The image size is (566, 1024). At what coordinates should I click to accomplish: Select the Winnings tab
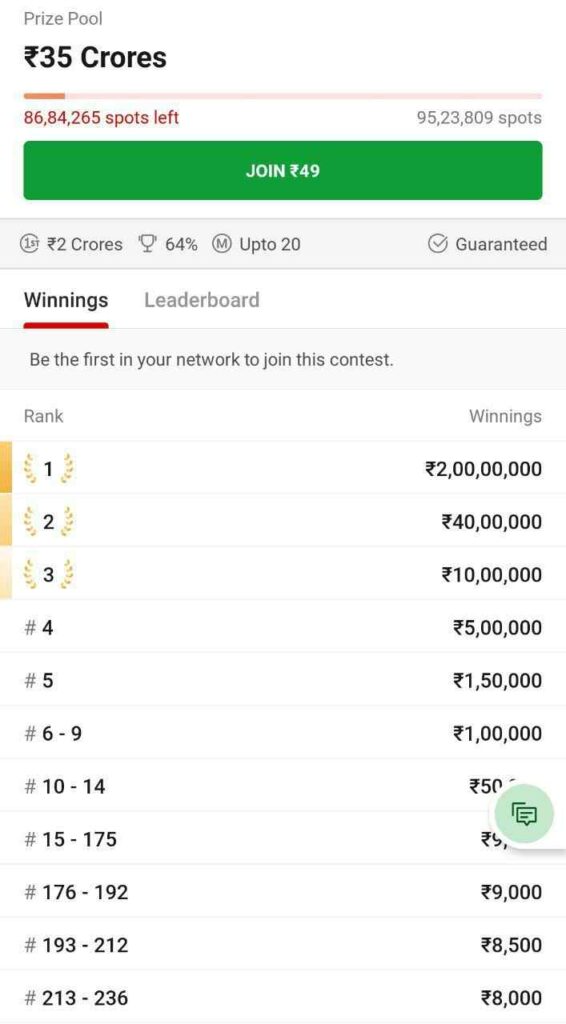[x=66, y=300]
